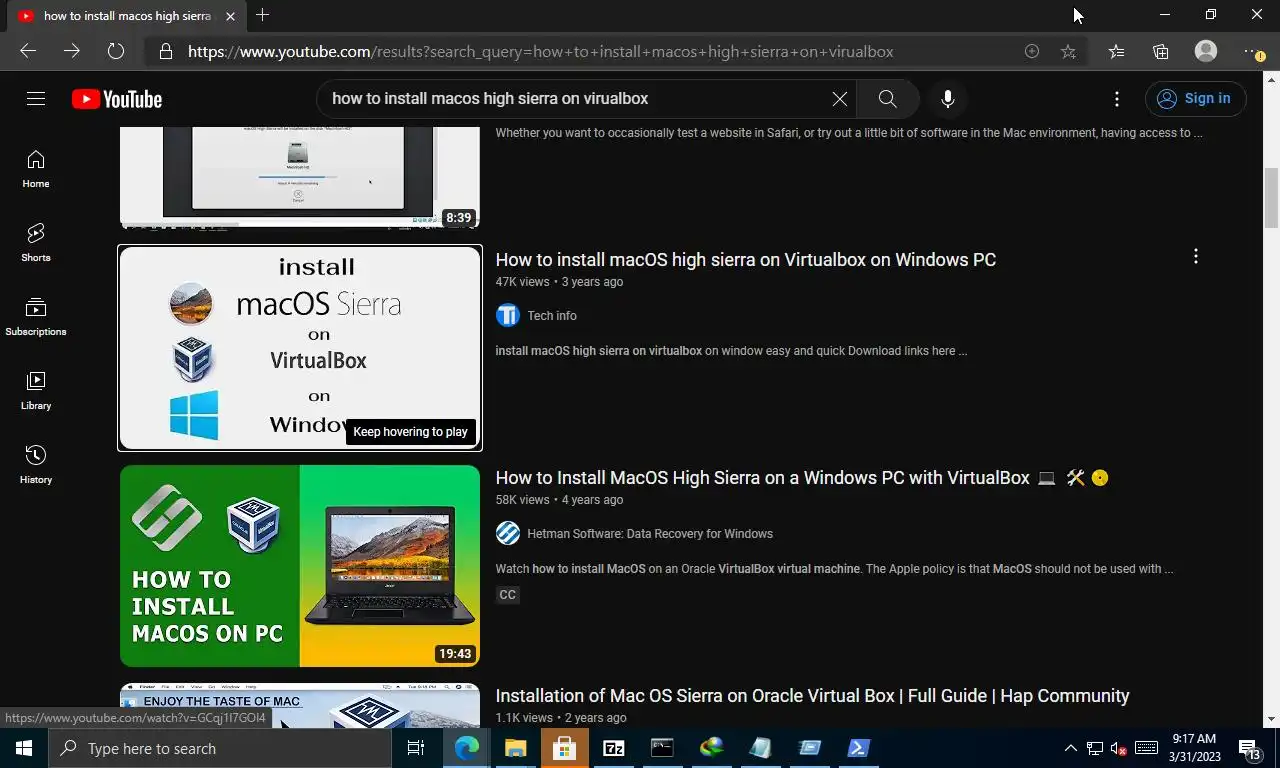Viewport: 1280px width, 768px height.
Task: Open the 'HOW TO INSTALL MACOS ON PC' thumbnail
Action: click(300, 566)
